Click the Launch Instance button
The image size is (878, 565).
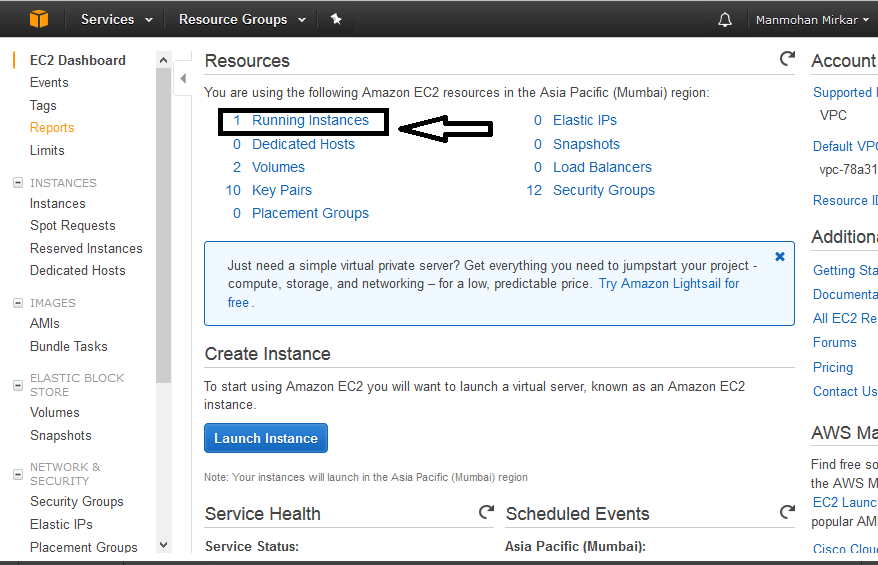point(266,438)
